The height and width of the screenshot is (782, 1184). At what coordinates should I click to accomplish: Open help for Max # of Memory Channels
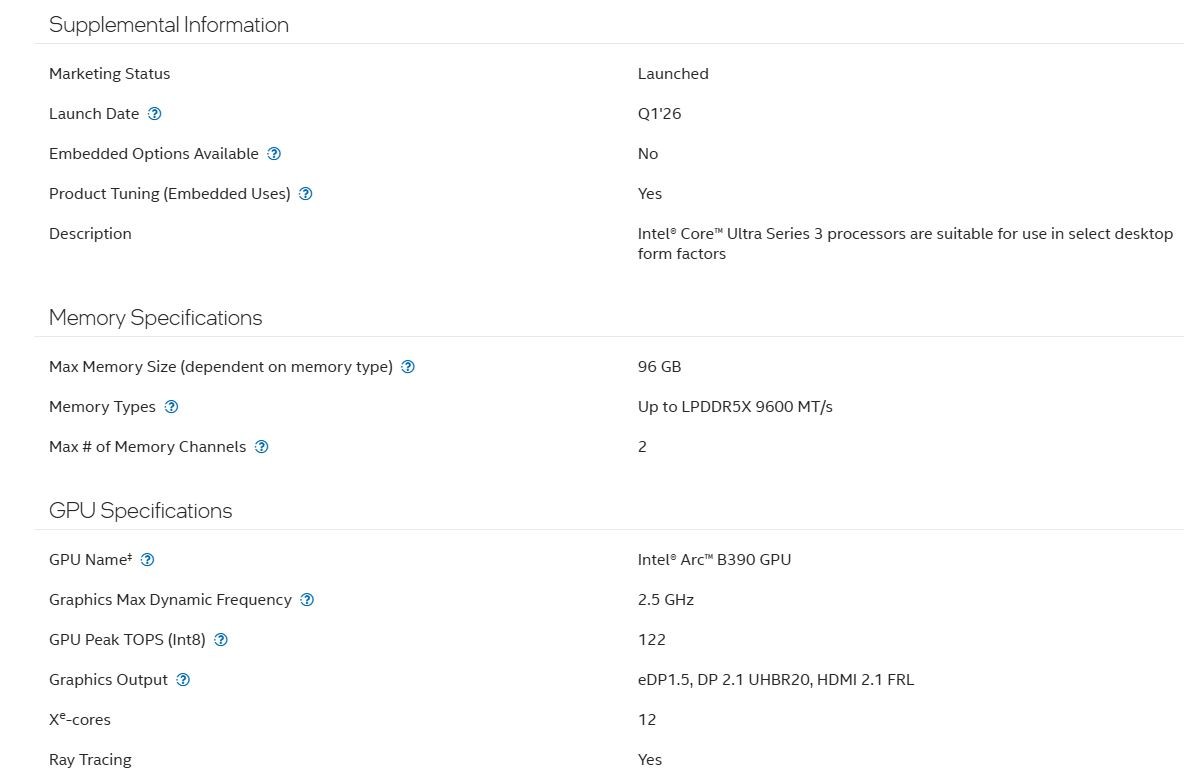tap(262, 447)
